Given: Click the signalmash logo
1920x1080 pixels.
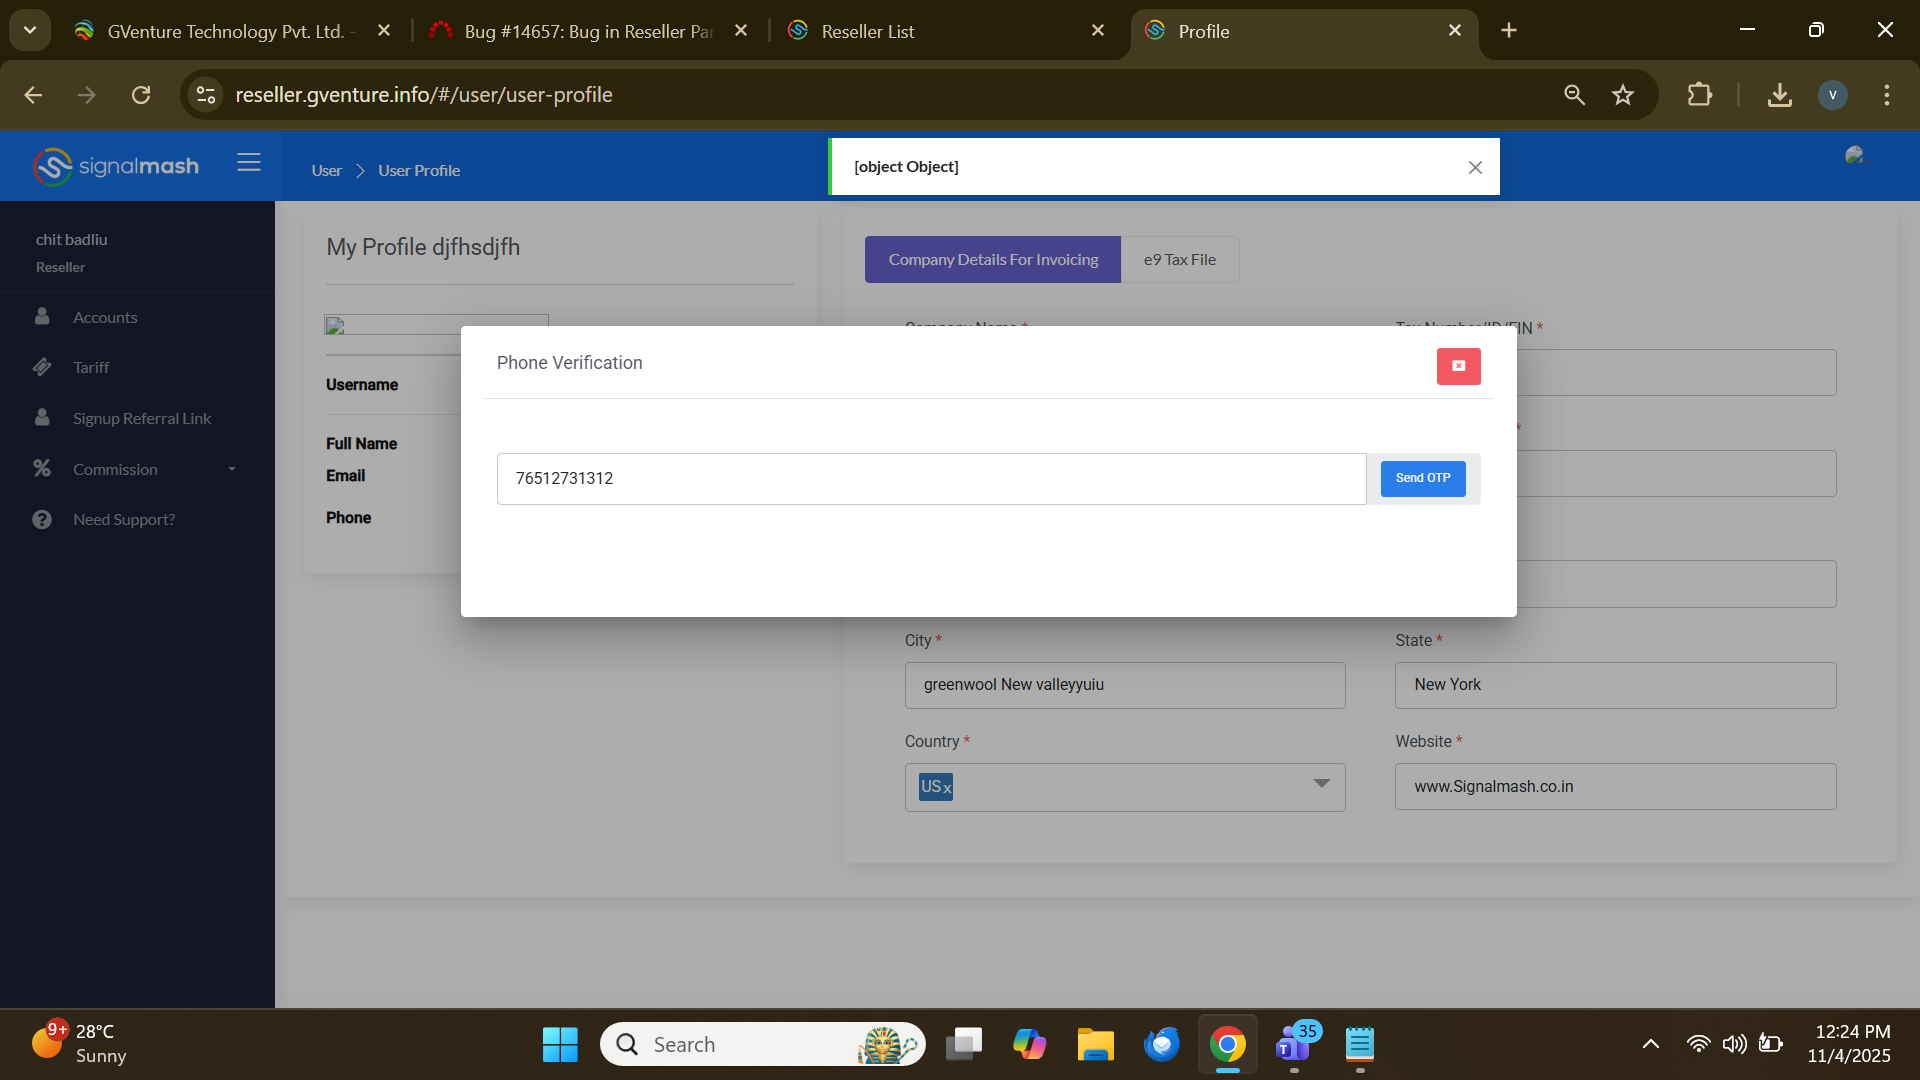Looking at the screenshot, I should pos(116,166).
